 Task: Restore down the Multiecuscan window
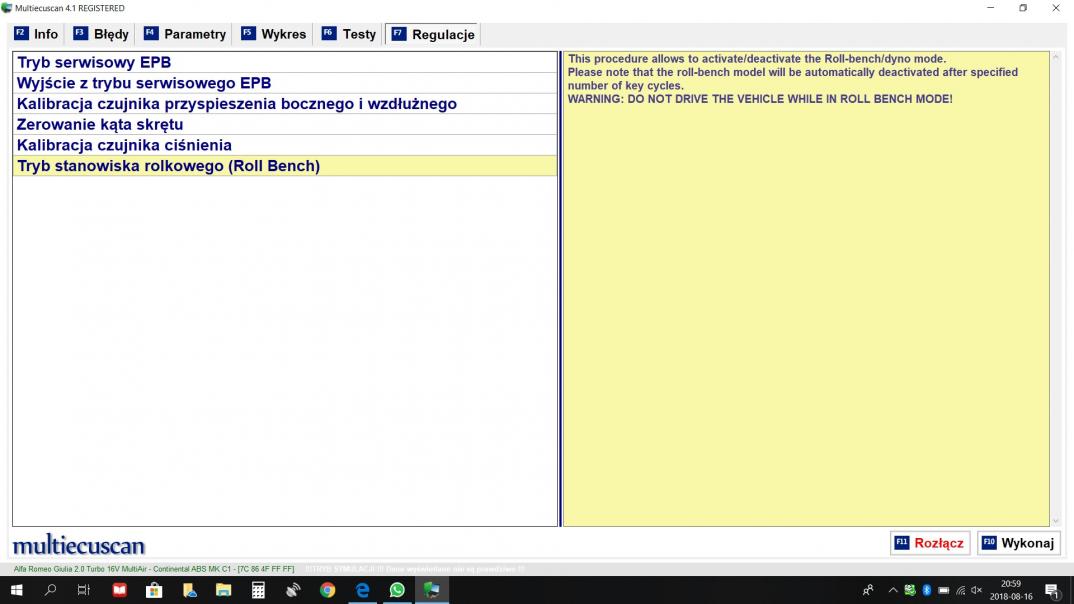click(x=1023, y=8)
